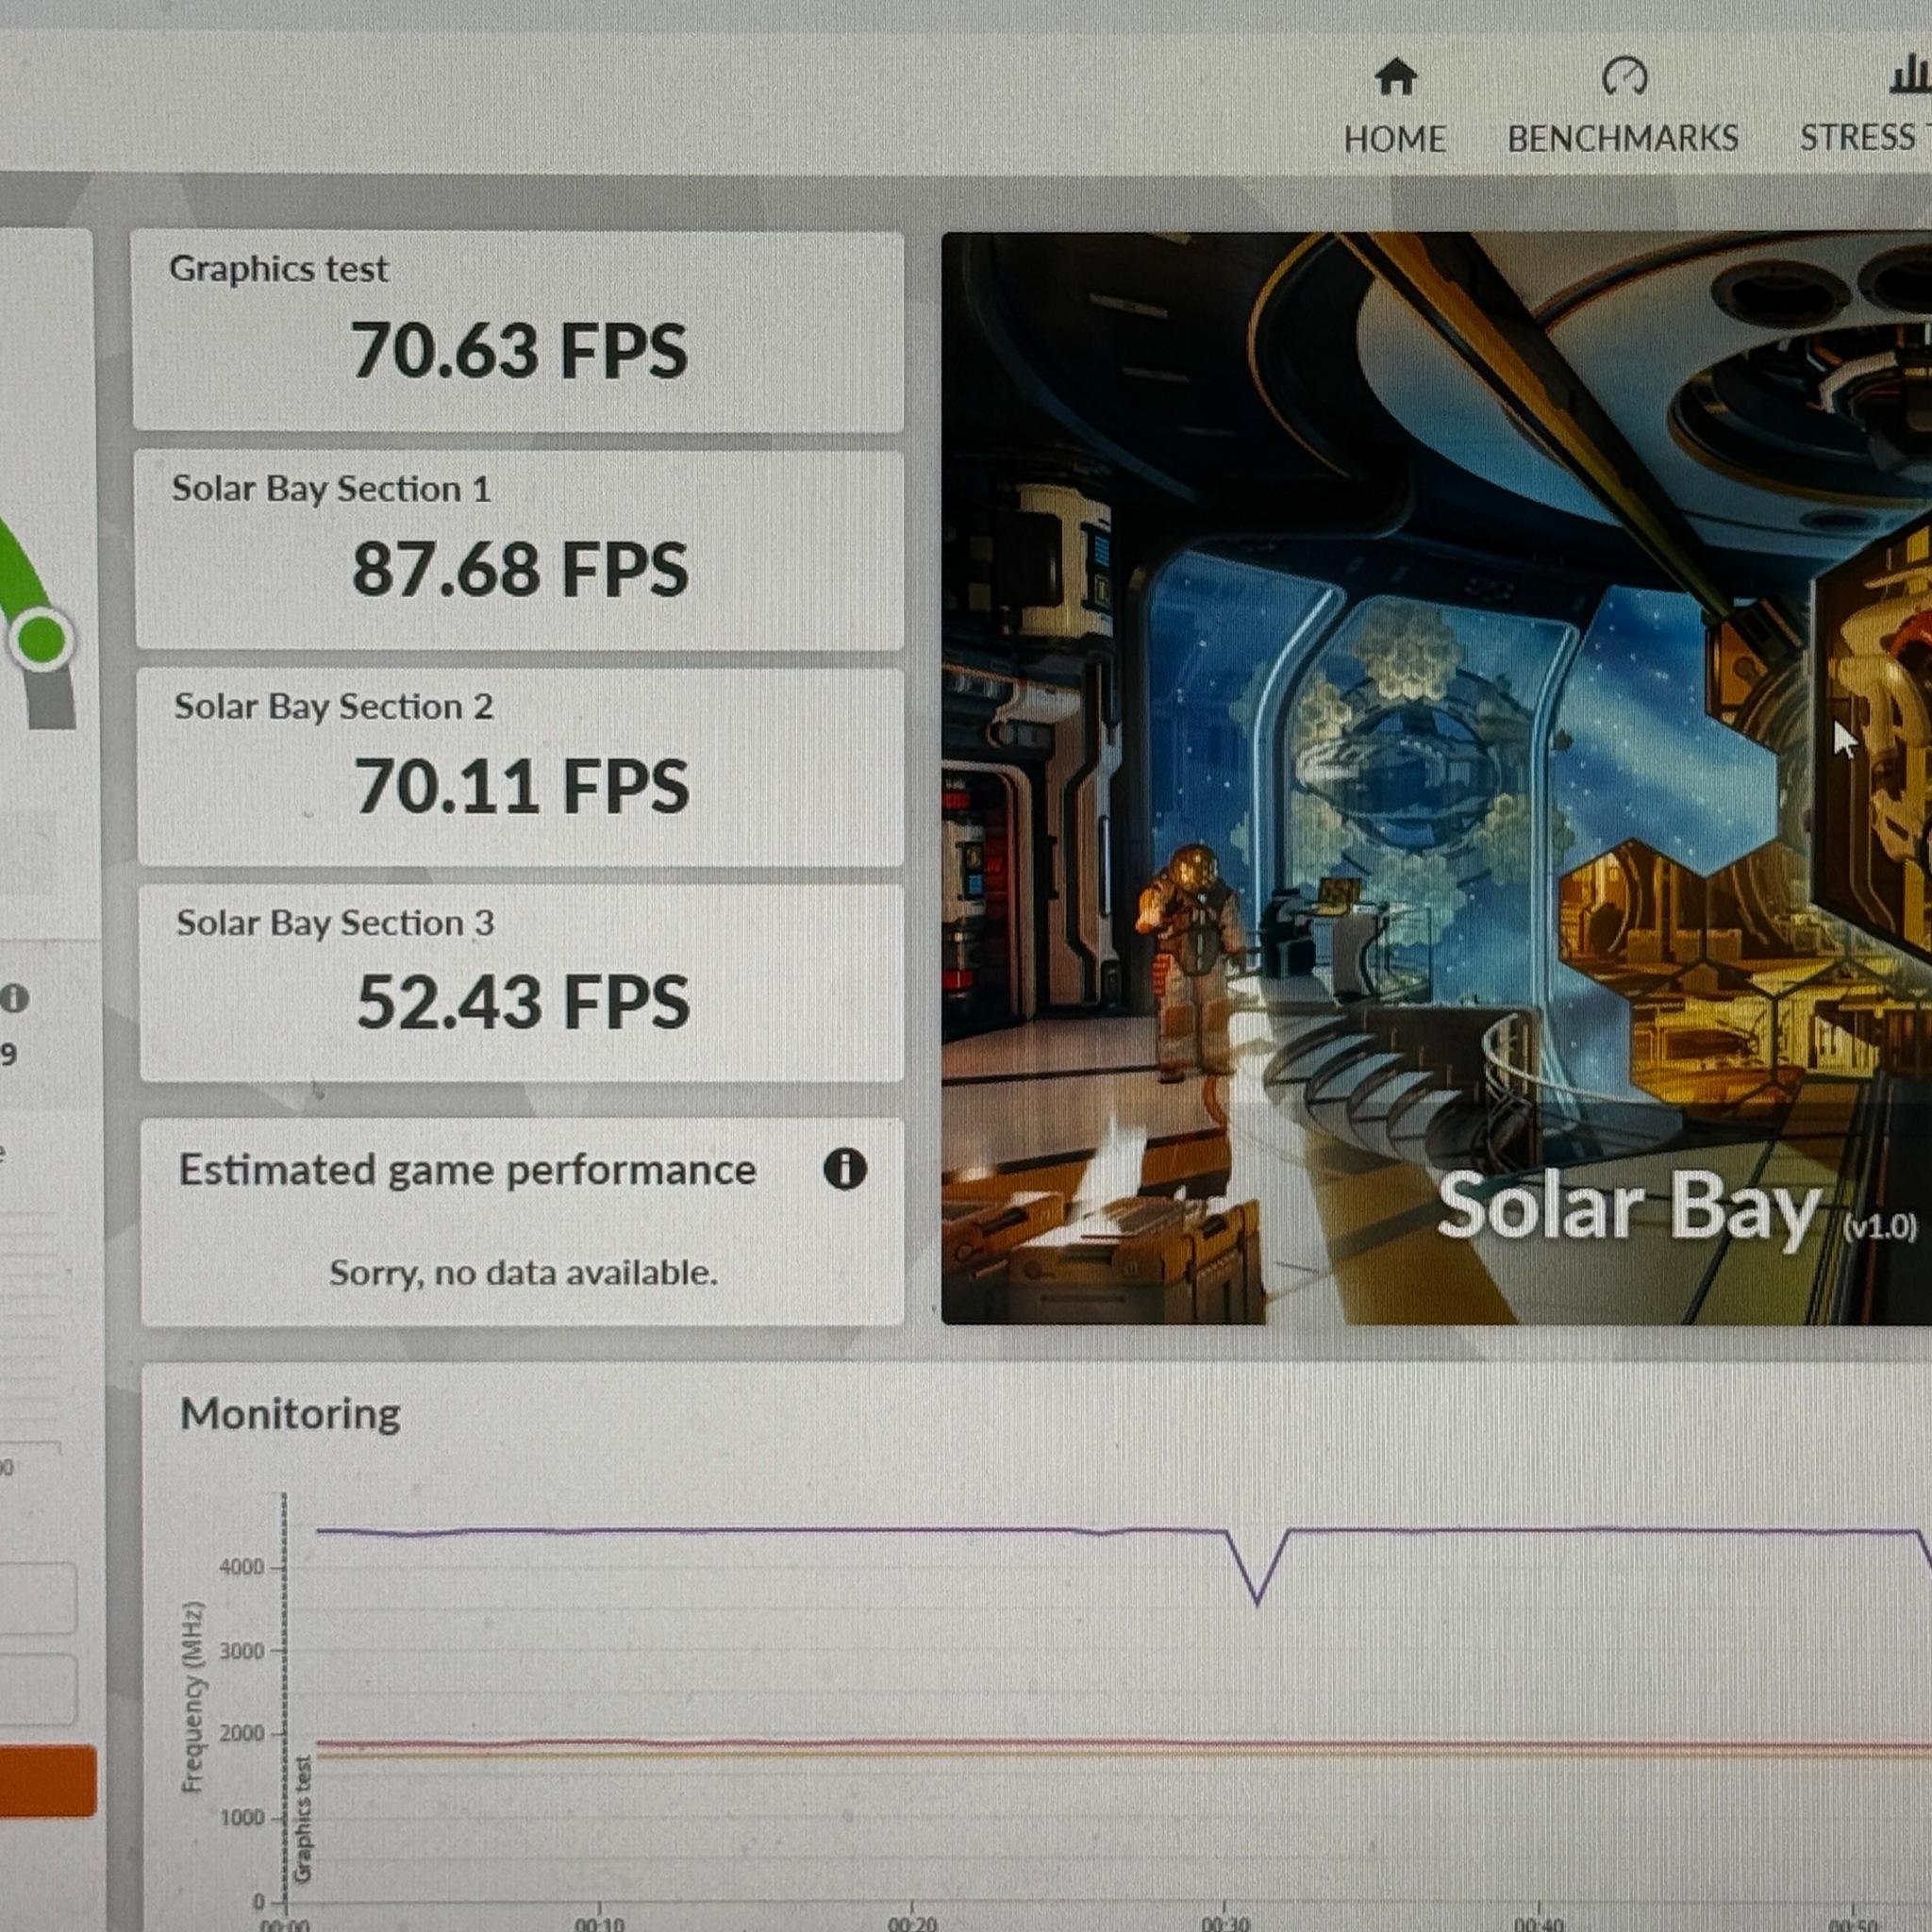Click the BENCHMARKS menu label
1932x1932 pixels.
coord(1623,138)
